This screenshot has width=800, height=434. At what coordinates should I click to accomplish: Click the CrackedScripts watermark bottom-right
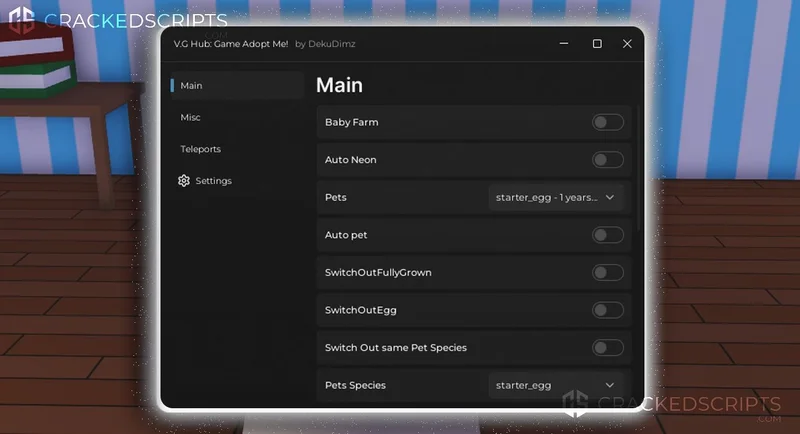coord(670,406)
